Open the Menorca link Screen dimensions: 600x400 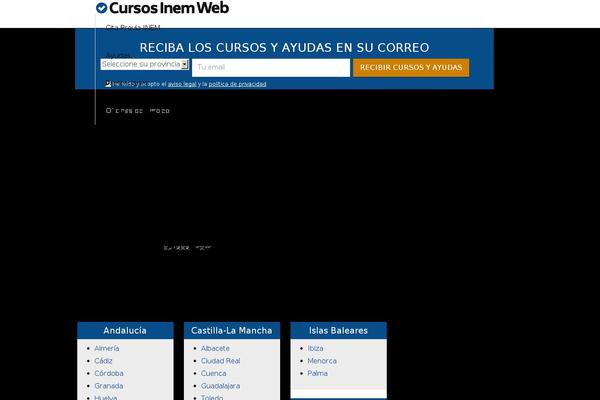tap(322, 361)
